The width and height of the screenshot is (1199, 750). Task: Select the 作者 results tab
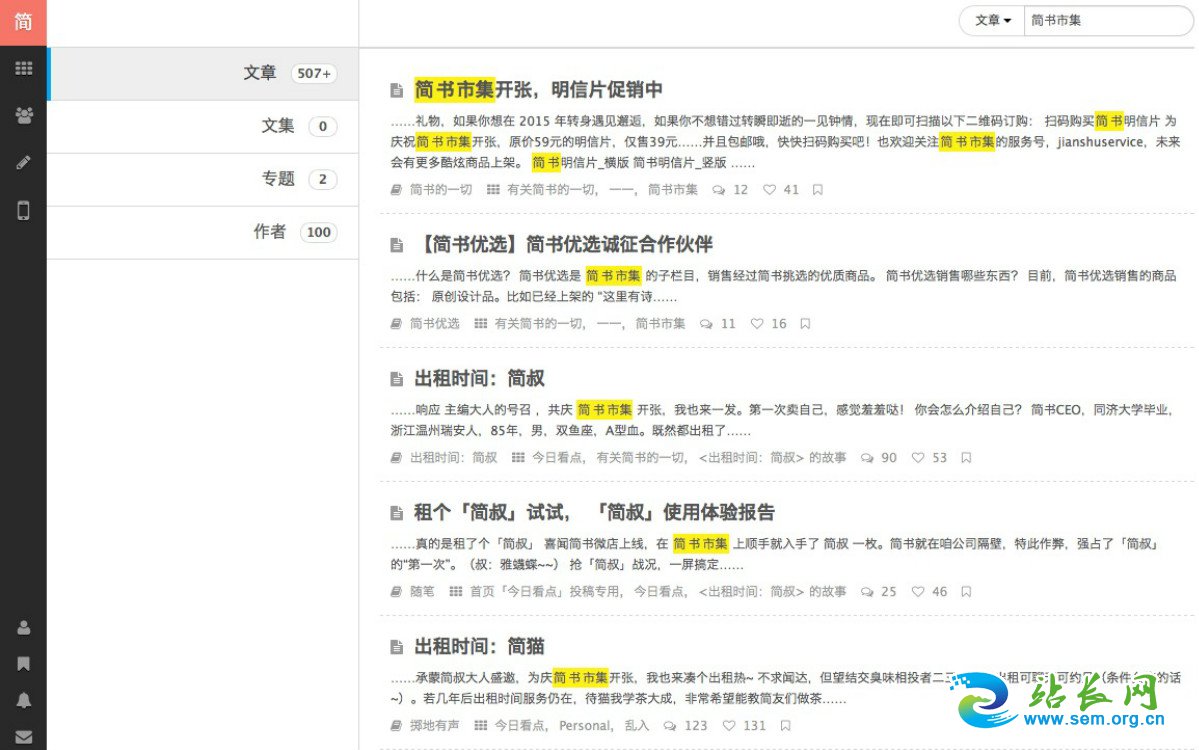pyautogui.click(x=203, y=232)
